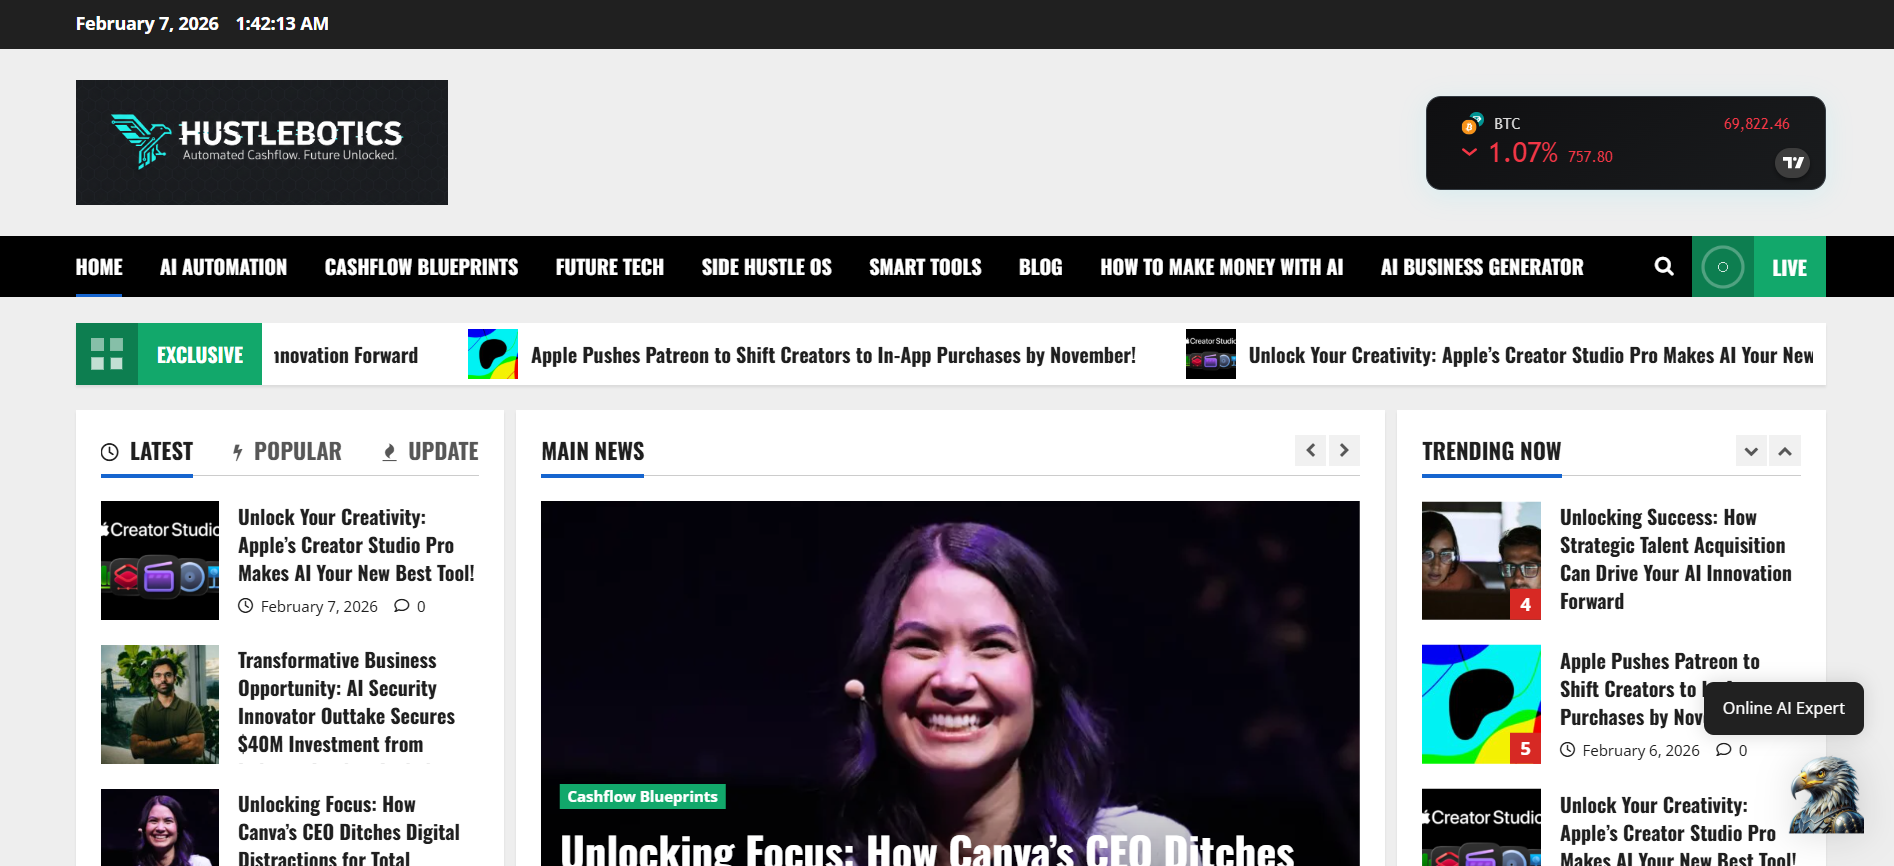This screenshot has width=1894, height=866.
Task: Expand Trending Now with down chevron
Action: (x=1751, y=451)
